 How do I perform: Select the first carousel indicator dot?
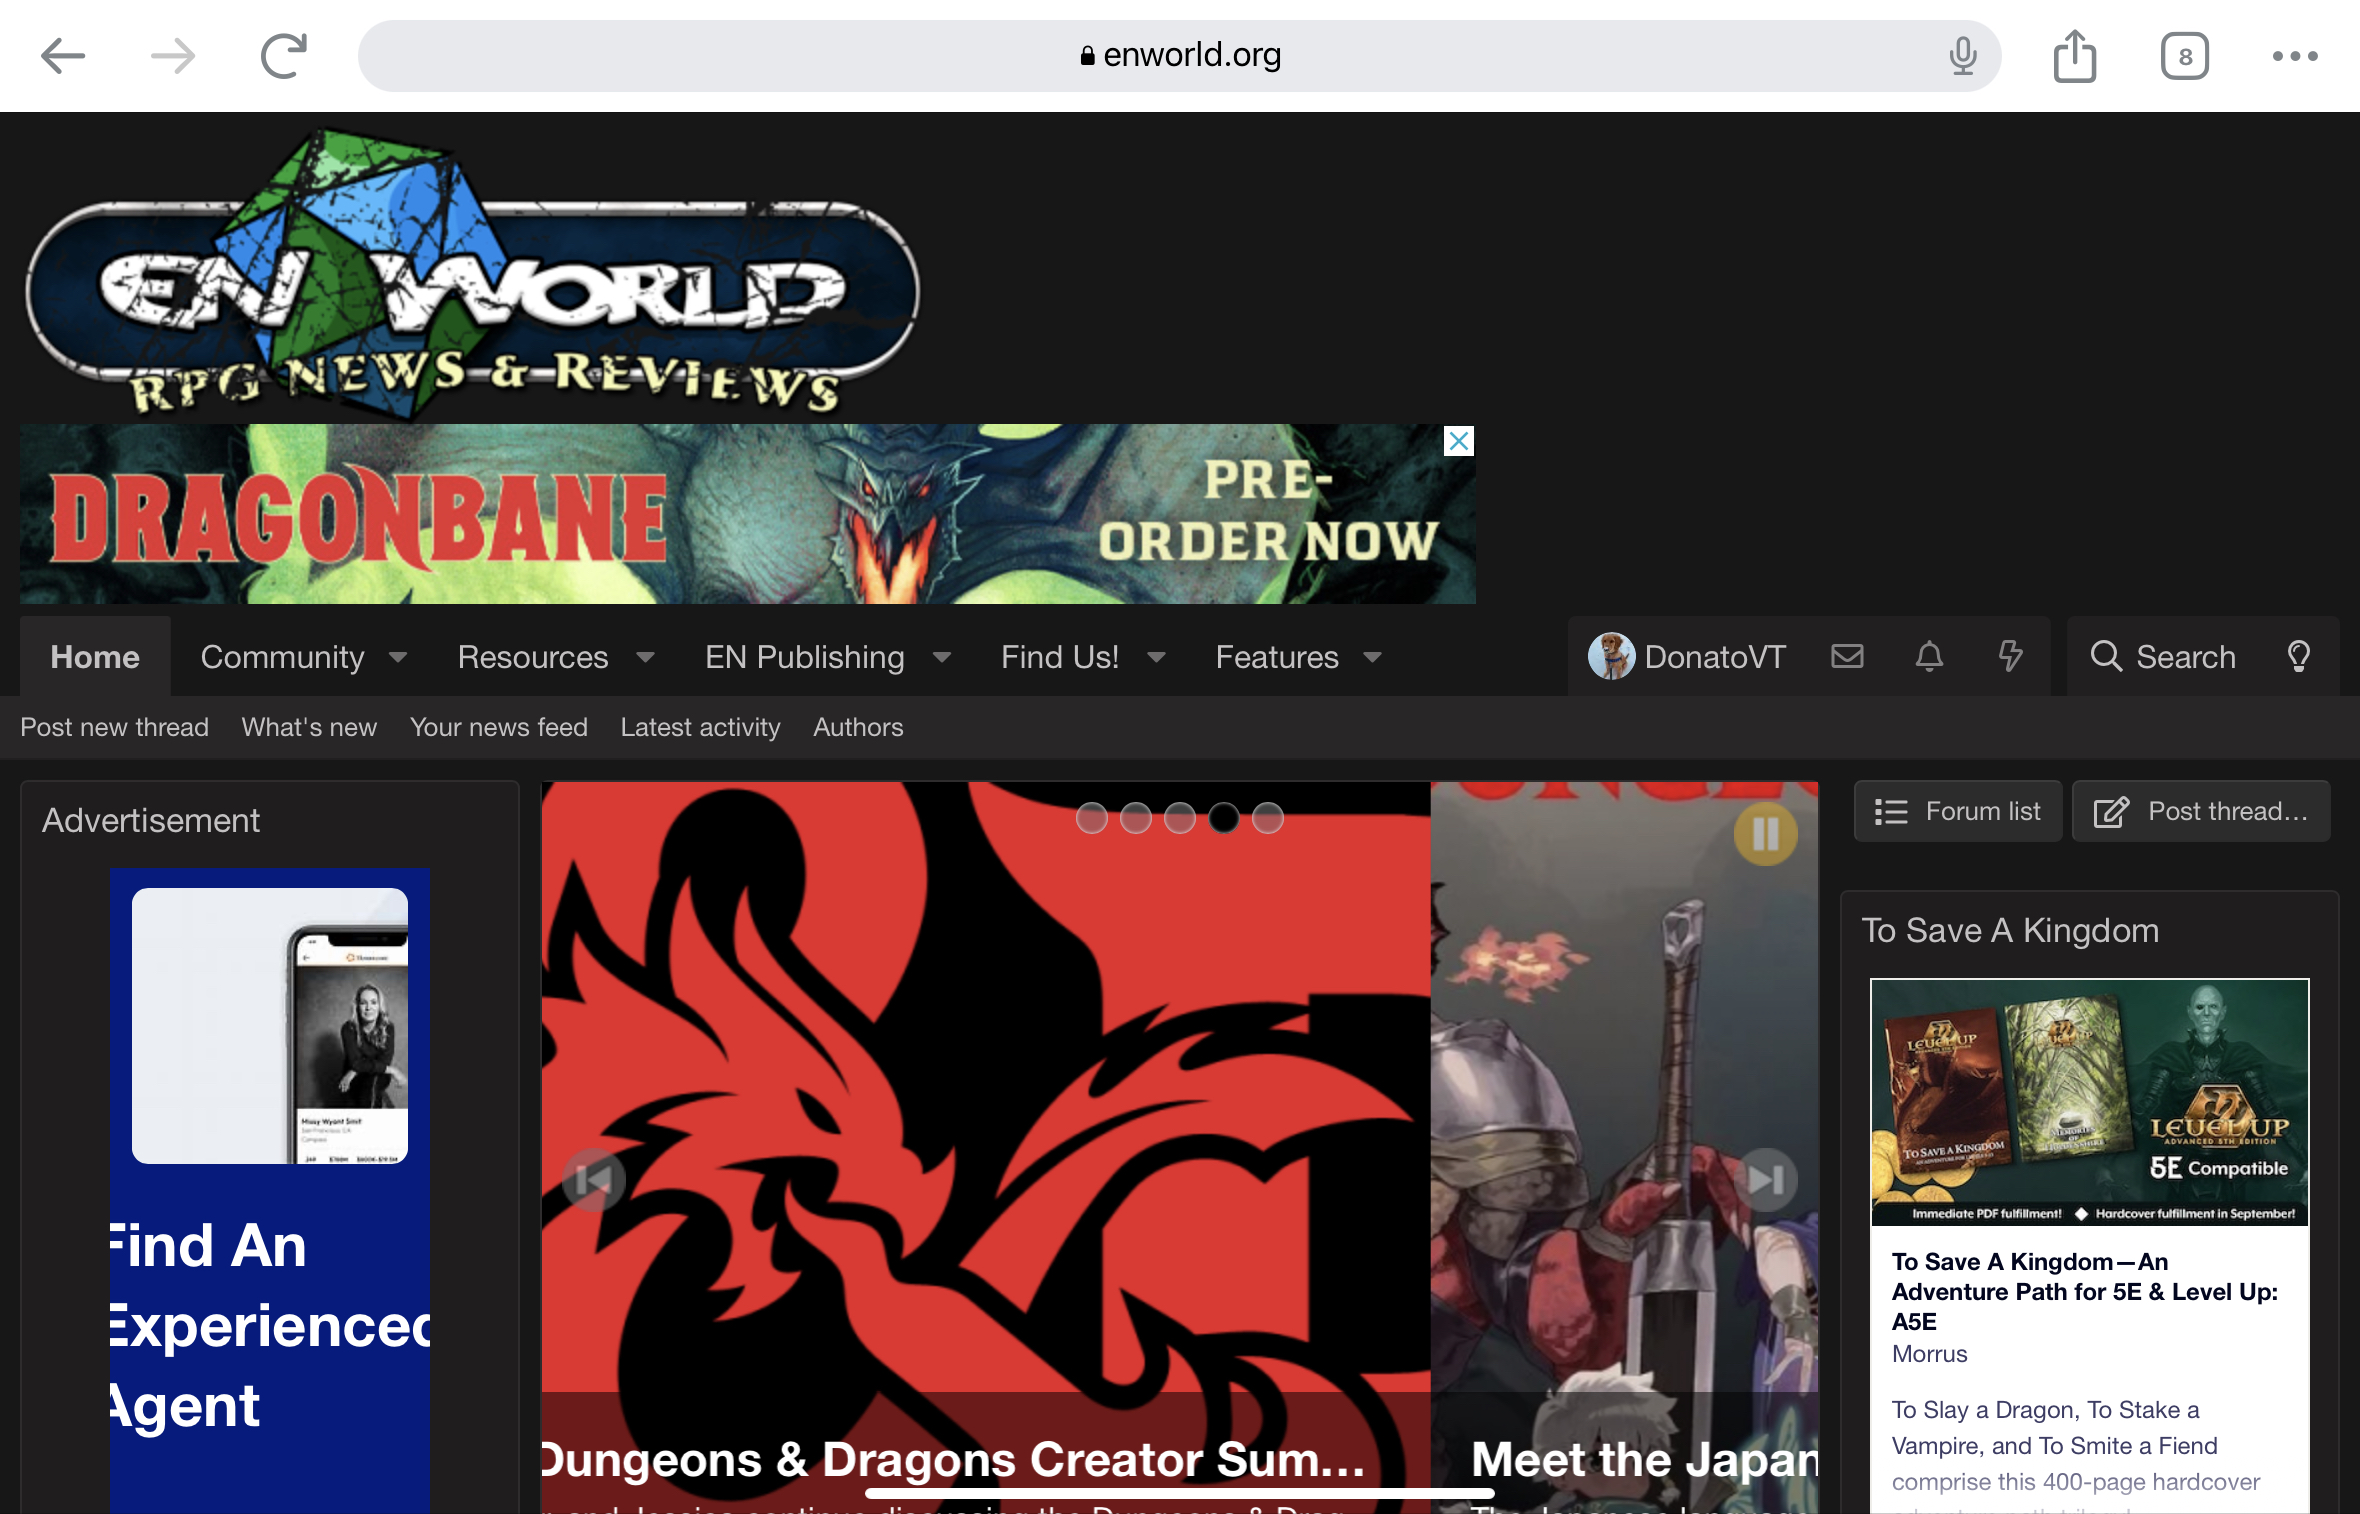pos(1091,818)
